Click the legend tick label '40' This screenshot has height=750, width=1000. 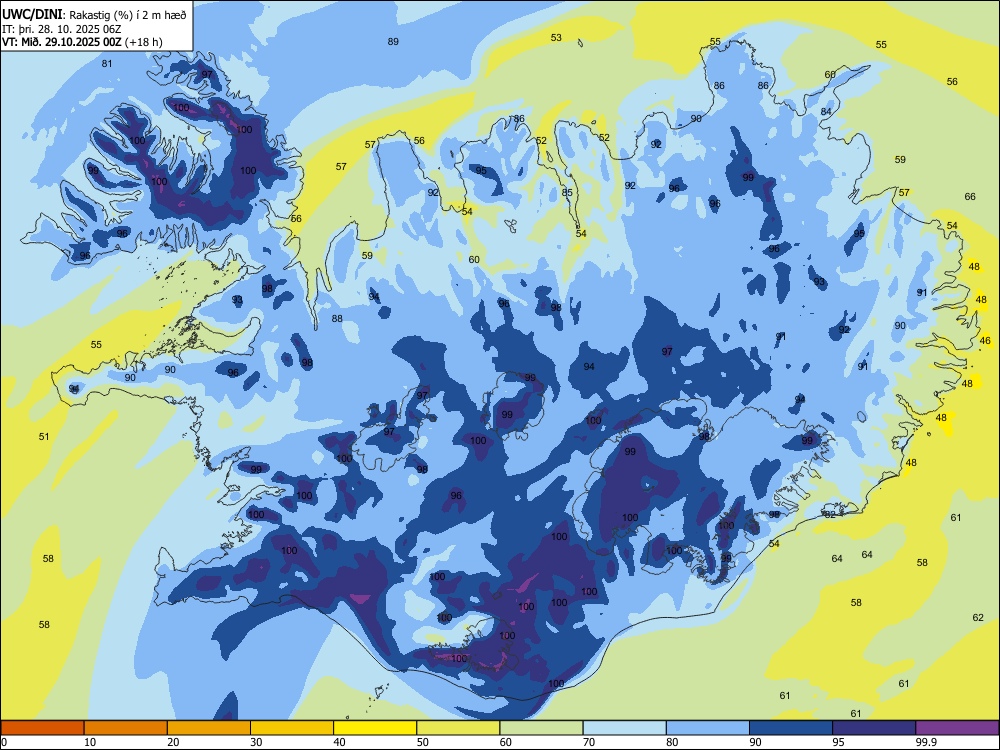point(339,742)
